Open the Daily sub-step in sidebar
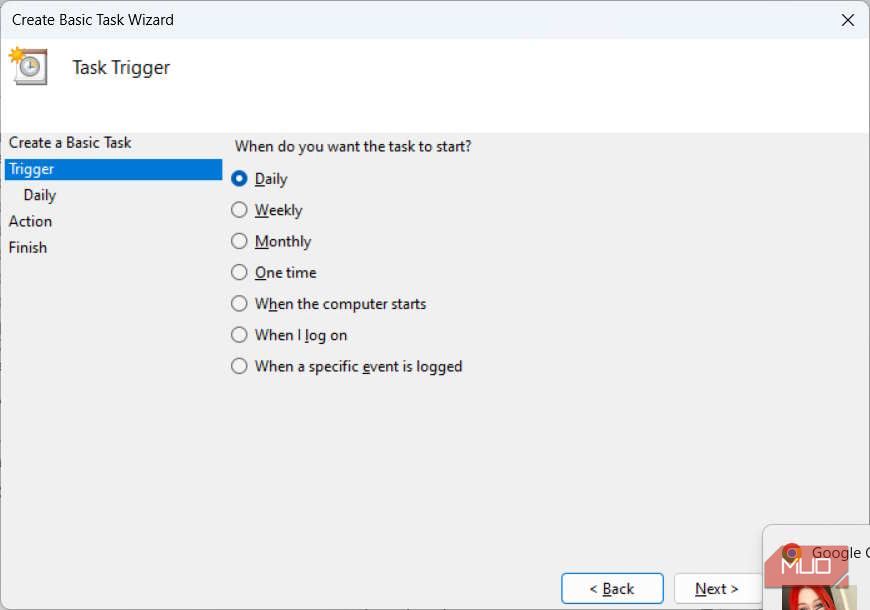 40,195
